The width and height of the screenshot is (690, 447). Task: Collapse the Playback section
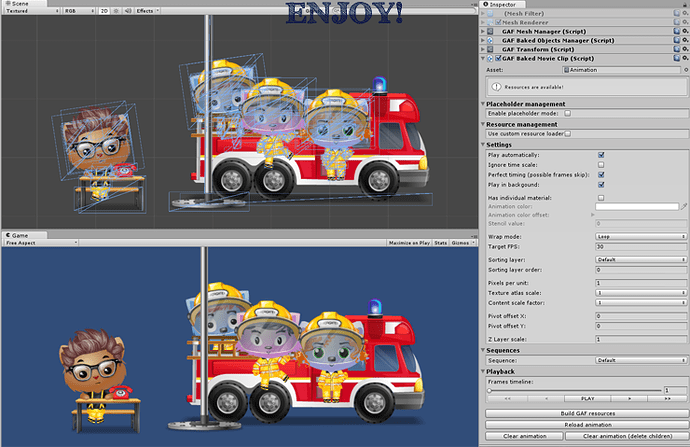click(483, 371)
